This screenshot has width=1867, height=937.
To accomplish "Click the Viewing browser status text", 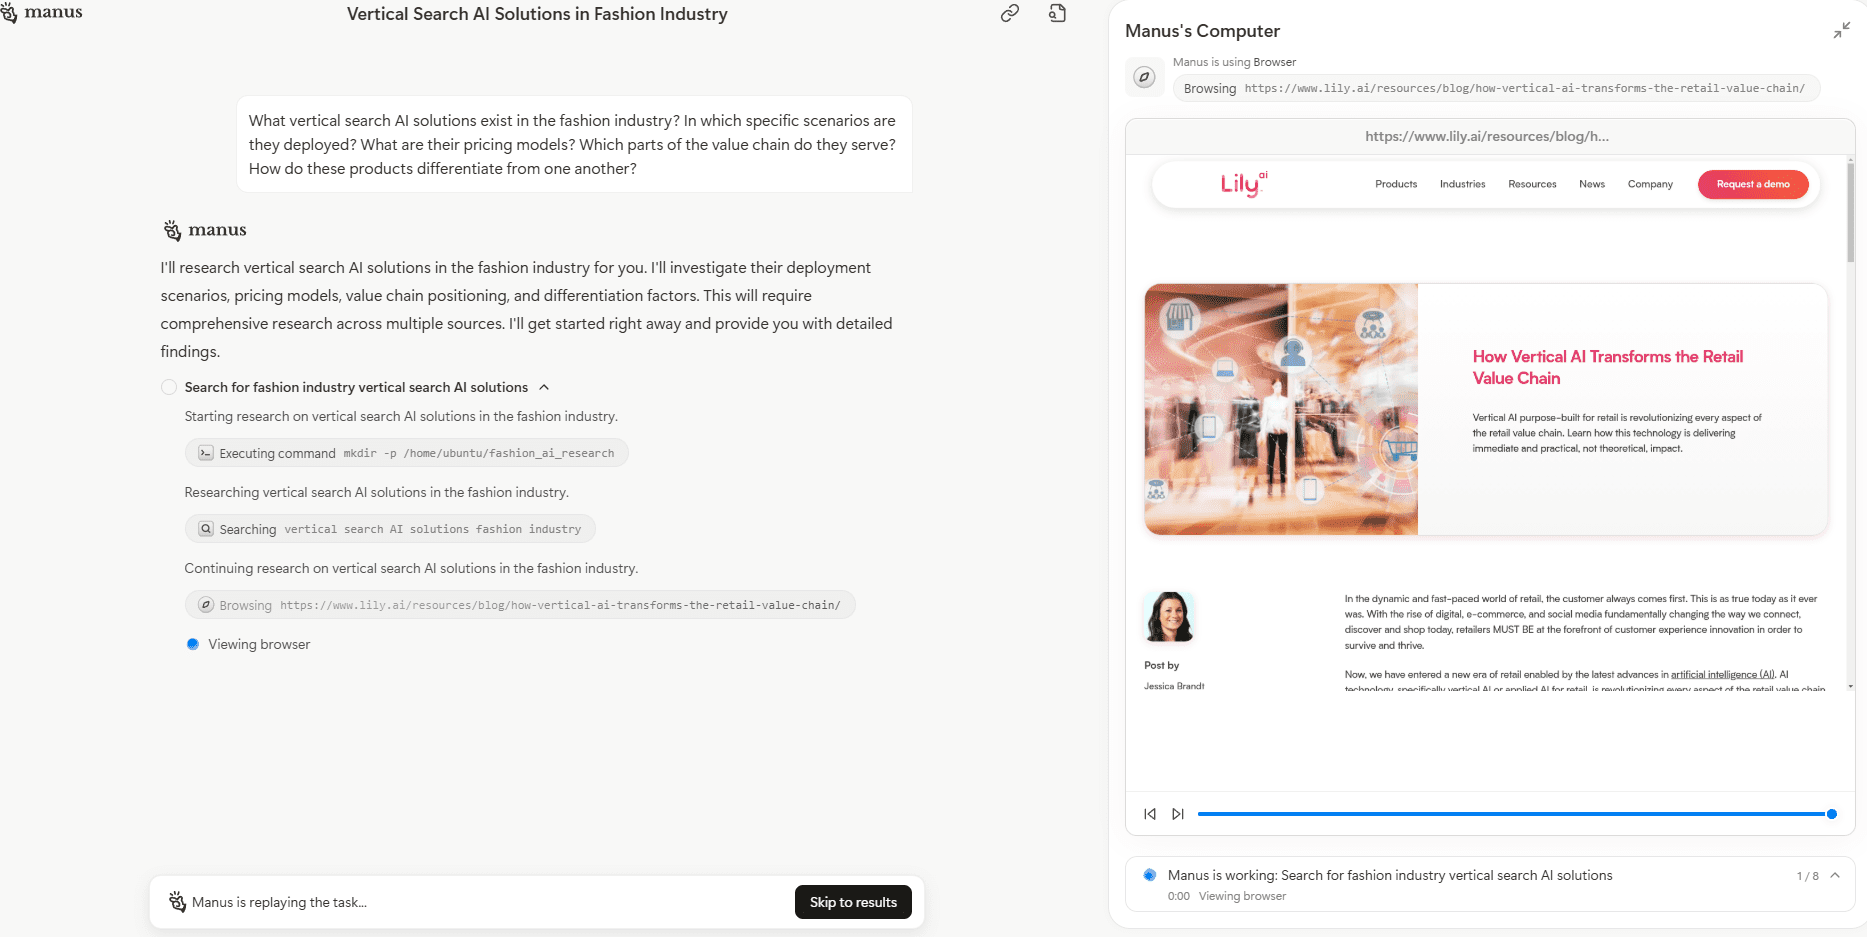I will point(259,644).
